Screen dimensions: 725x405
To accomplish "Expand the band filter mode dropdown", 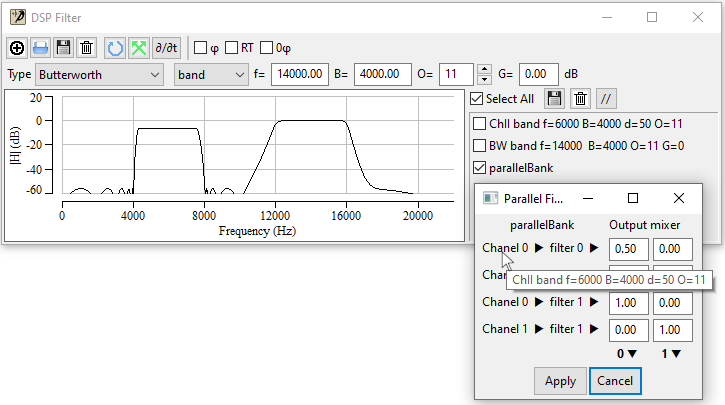I will pyautogui.click(x=210, y=74).
